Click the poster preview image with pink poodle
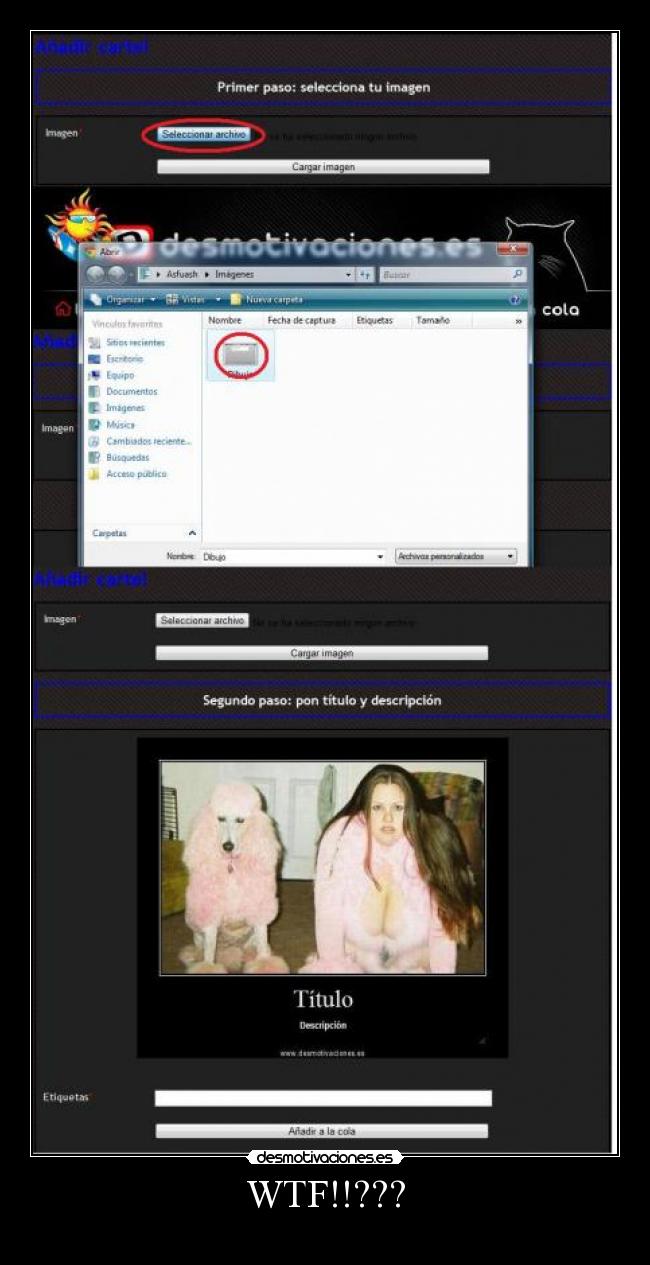Screen dimensions: 650x1265 tap(322, 867)
